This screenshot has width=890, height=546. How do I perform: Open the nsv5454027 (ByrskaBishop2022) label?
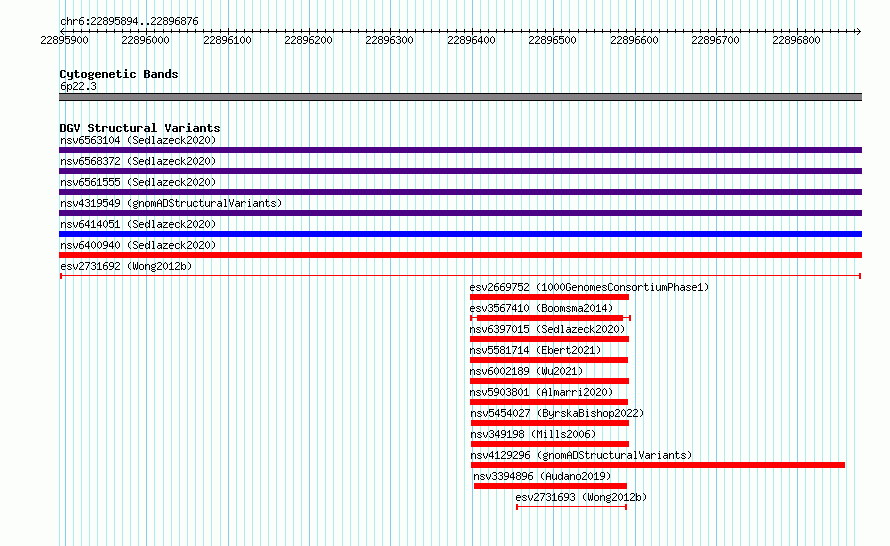coord(557,413)
